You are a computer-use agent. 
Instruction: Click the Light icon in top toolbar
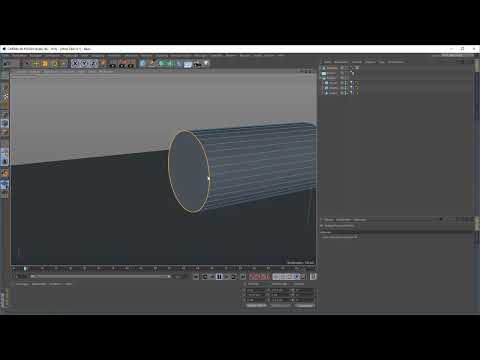point(206,63)
